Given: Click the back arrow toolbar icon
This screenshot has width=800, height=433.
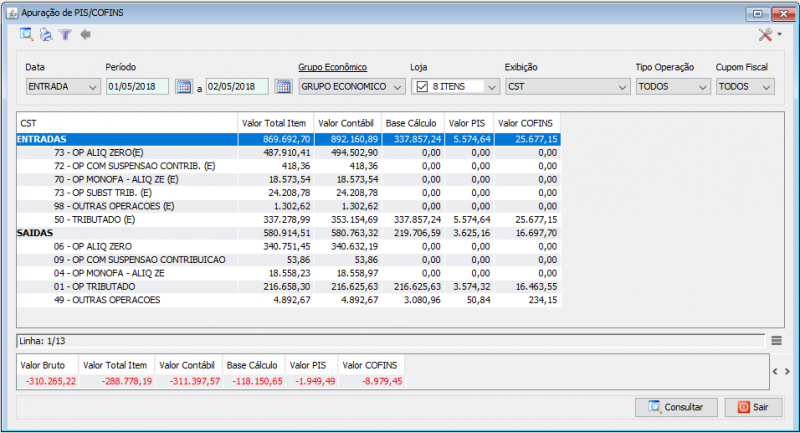Looking at the screenshot, I should click(85, 35).
